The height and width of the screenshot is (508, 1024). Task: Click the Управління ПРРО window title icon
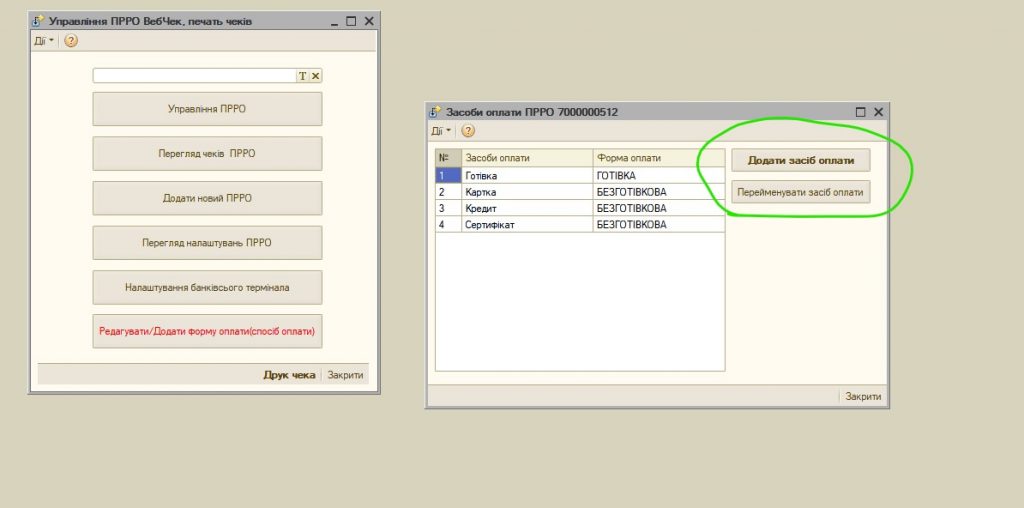(x=40, y=21)
